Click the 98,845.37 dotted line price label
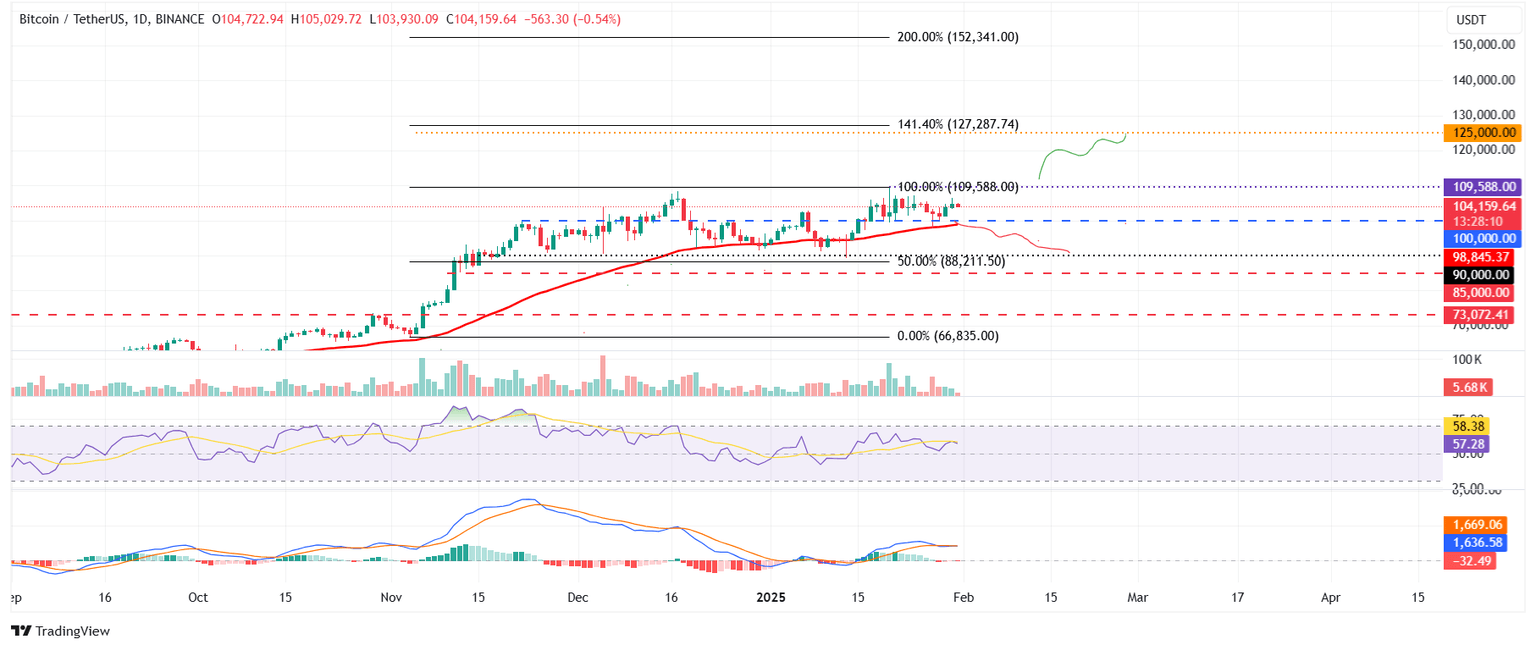This screenshot has height=649, width=1536. pyautogui.click(x=1481, y=257)
